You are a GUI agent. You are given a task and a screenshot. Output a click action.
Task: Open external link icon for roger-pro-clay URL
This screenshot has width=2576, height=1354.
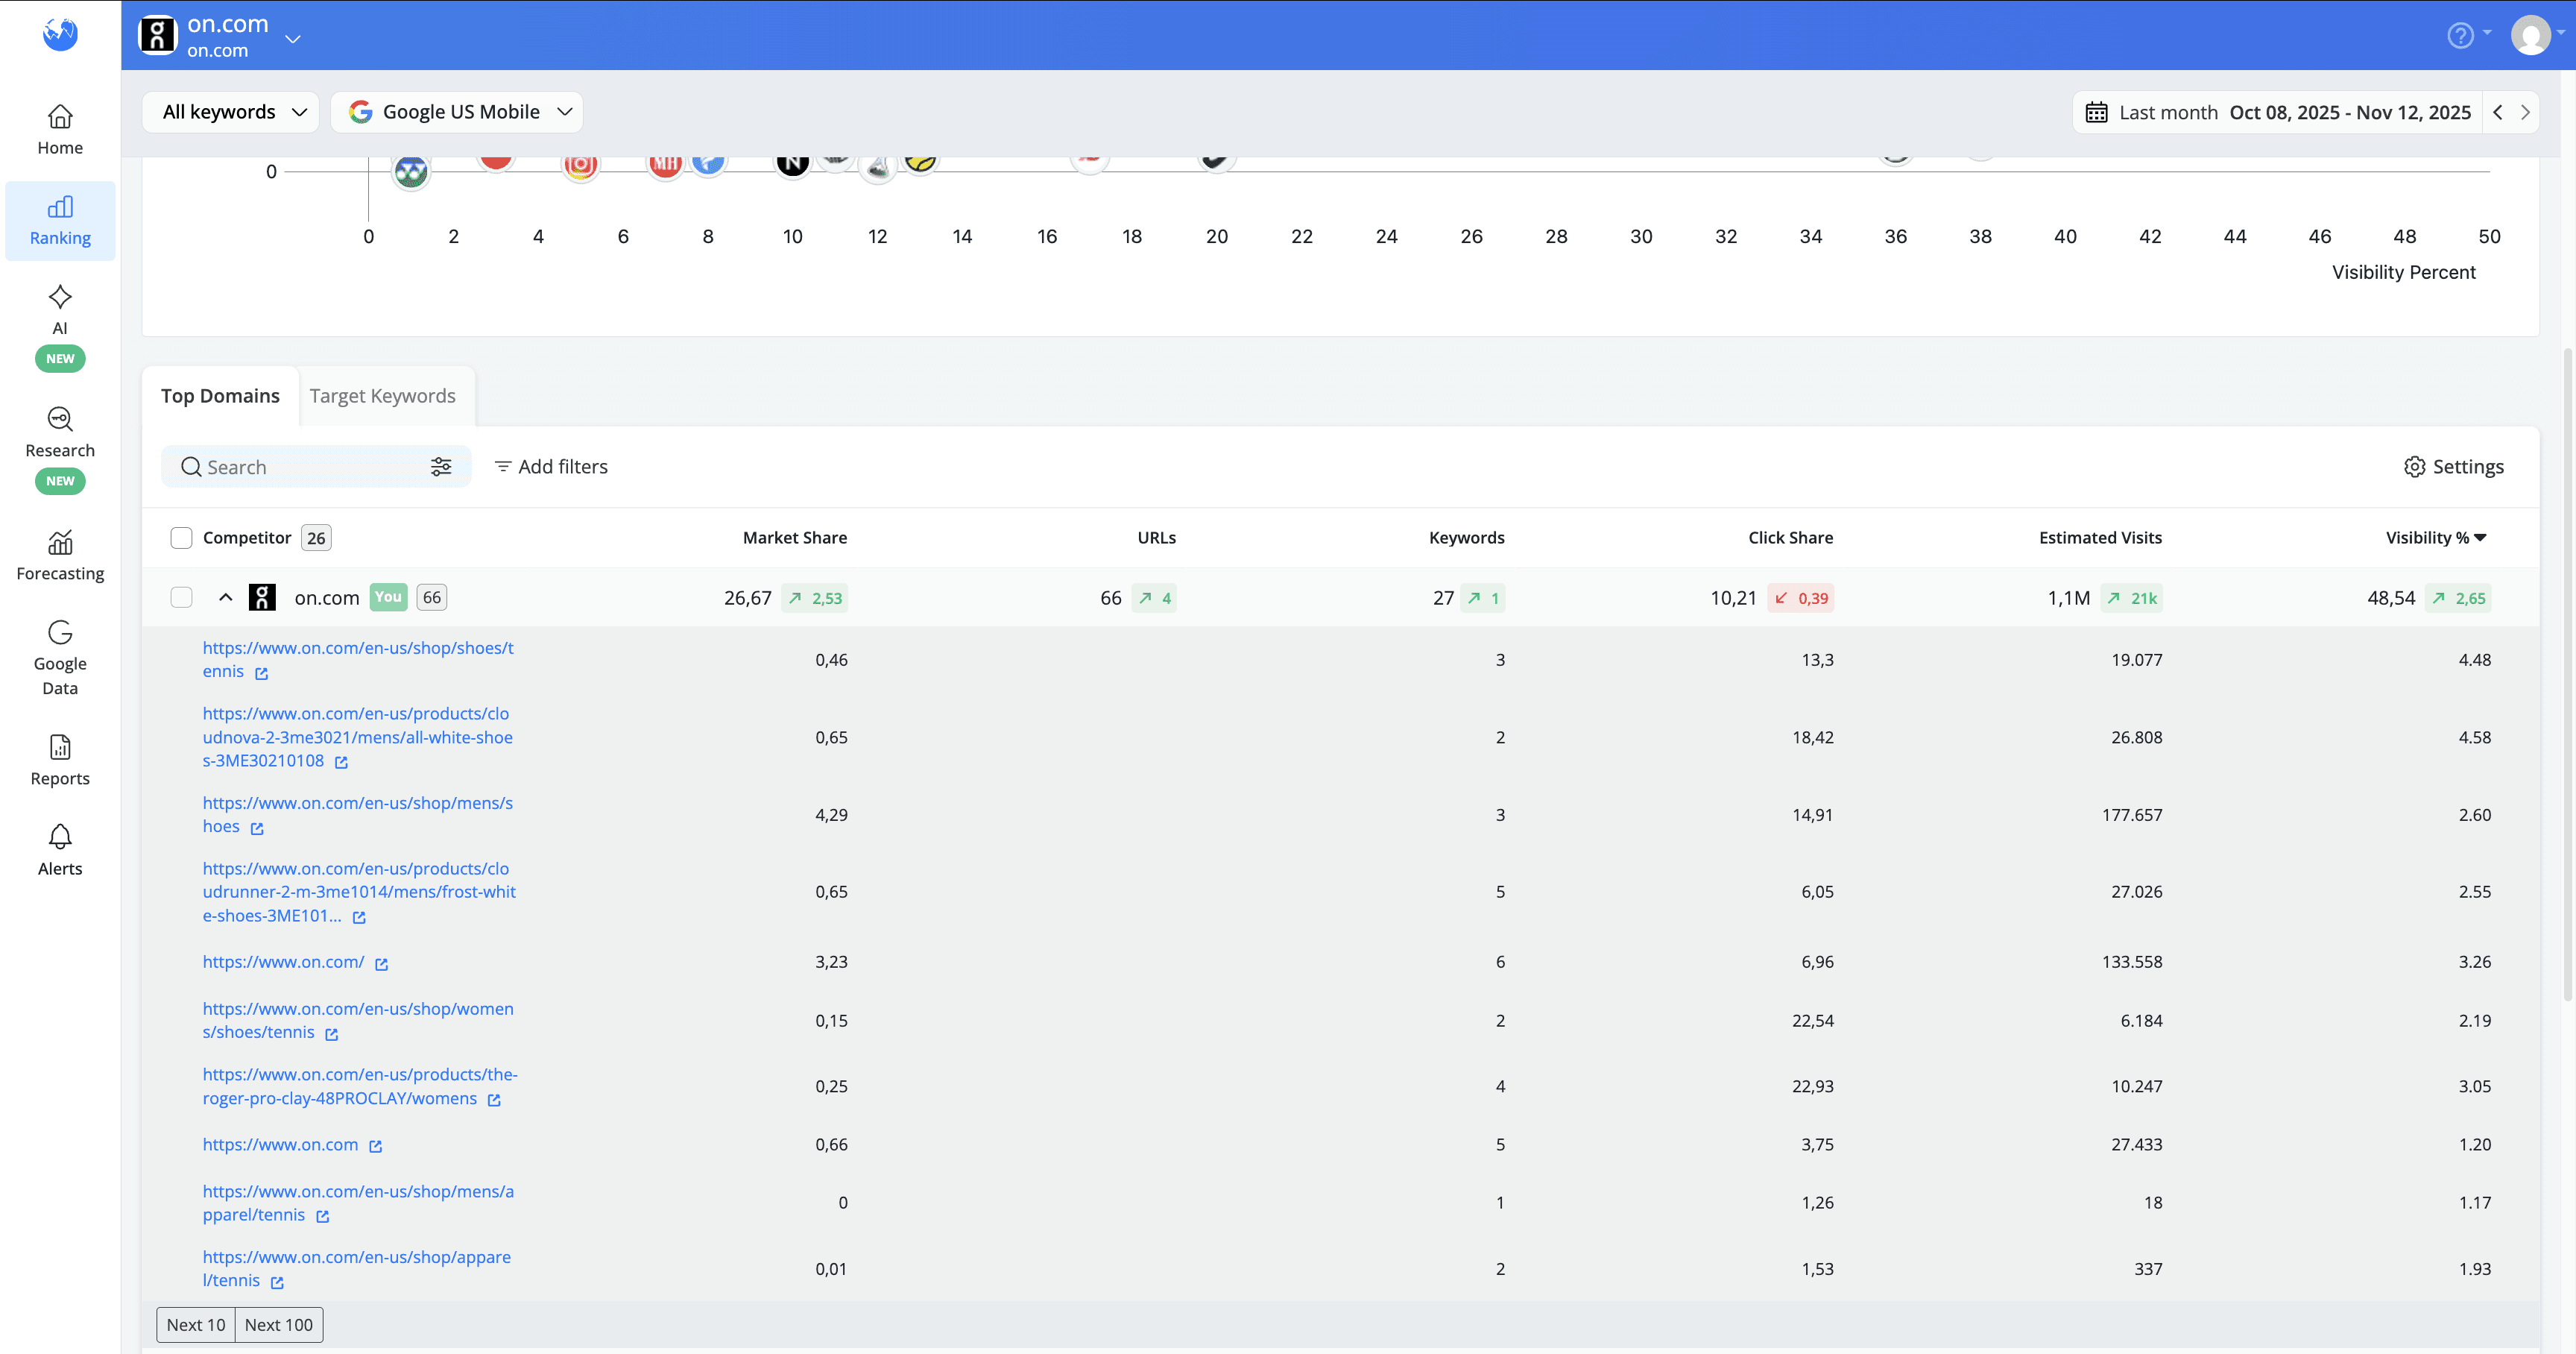click(x=494, y=1100)
